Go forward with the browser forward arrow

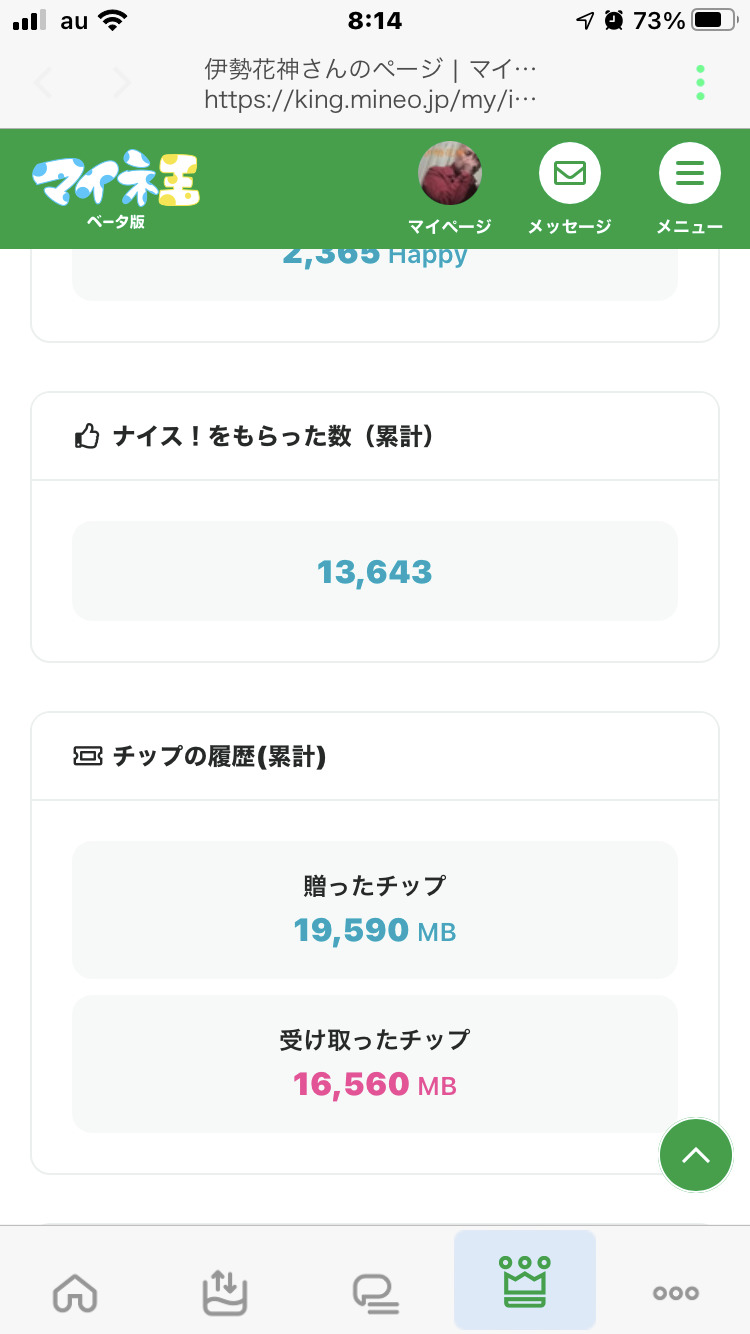coord(122,83)
